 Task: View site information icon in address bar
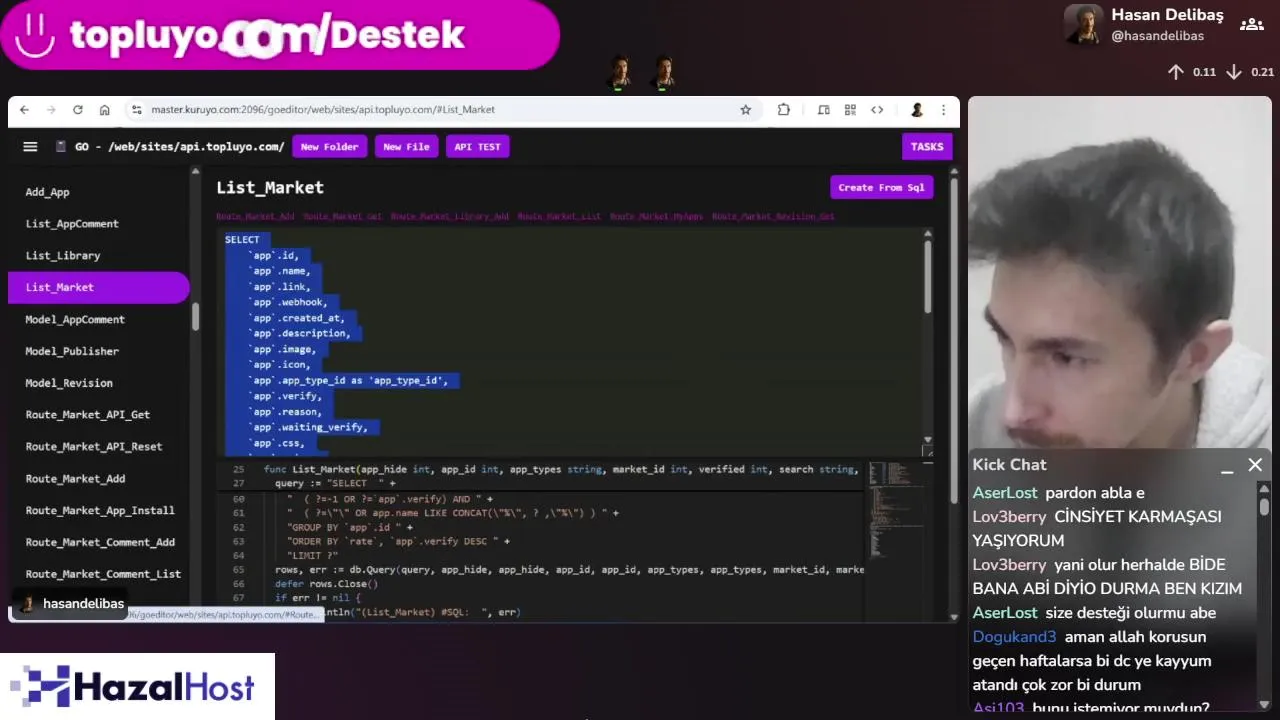(137, 110)
